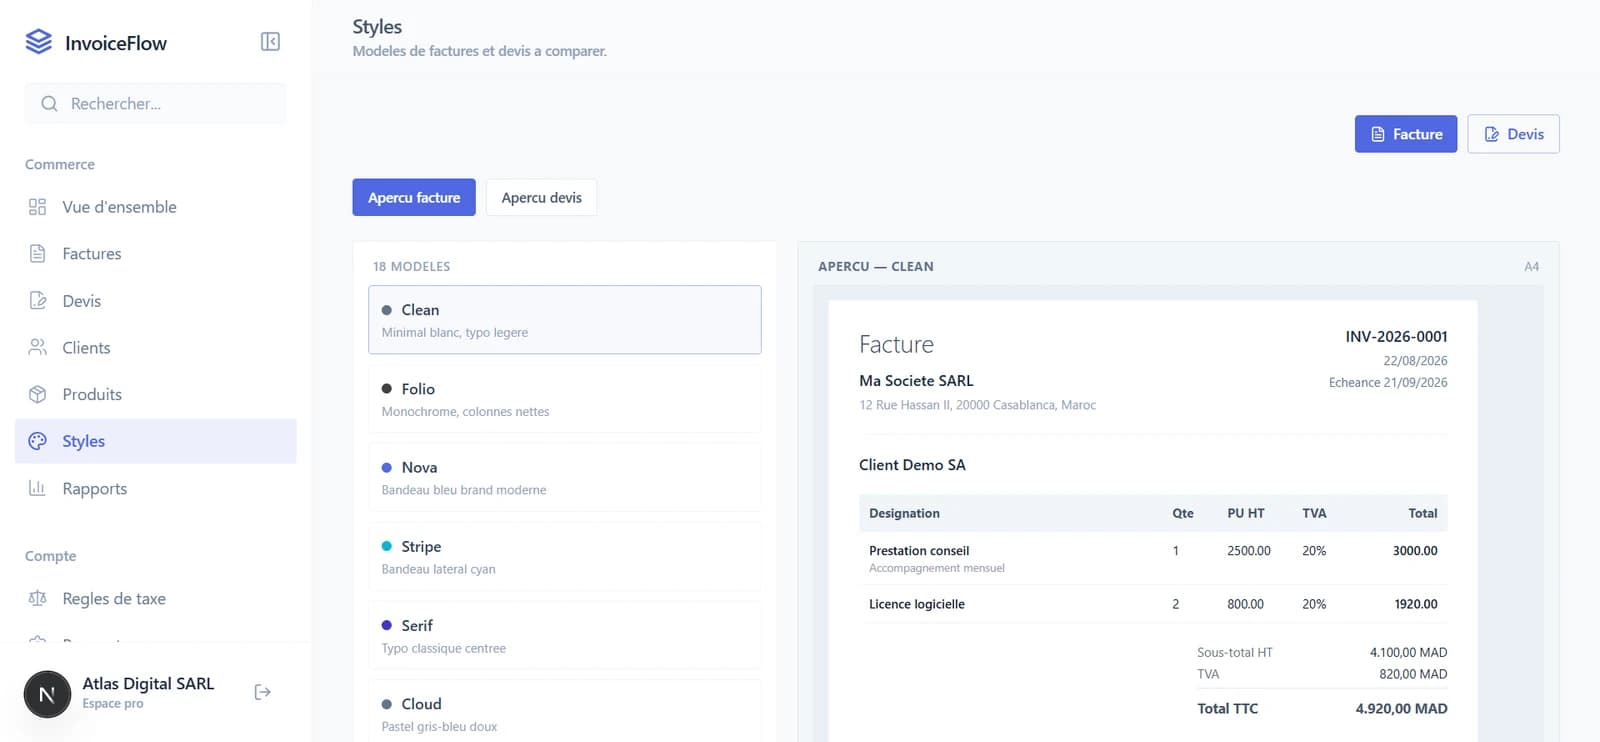The width and height of the screenshot is (1600, 742).
Task: Create a new Facture with top button
Action: pos(1406,134)
